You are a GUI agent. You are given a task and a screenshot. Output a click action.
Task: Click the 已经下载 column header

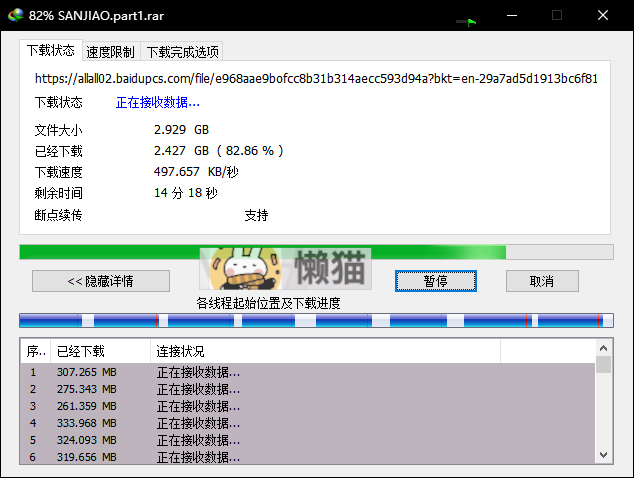click(x=100, y=352)
